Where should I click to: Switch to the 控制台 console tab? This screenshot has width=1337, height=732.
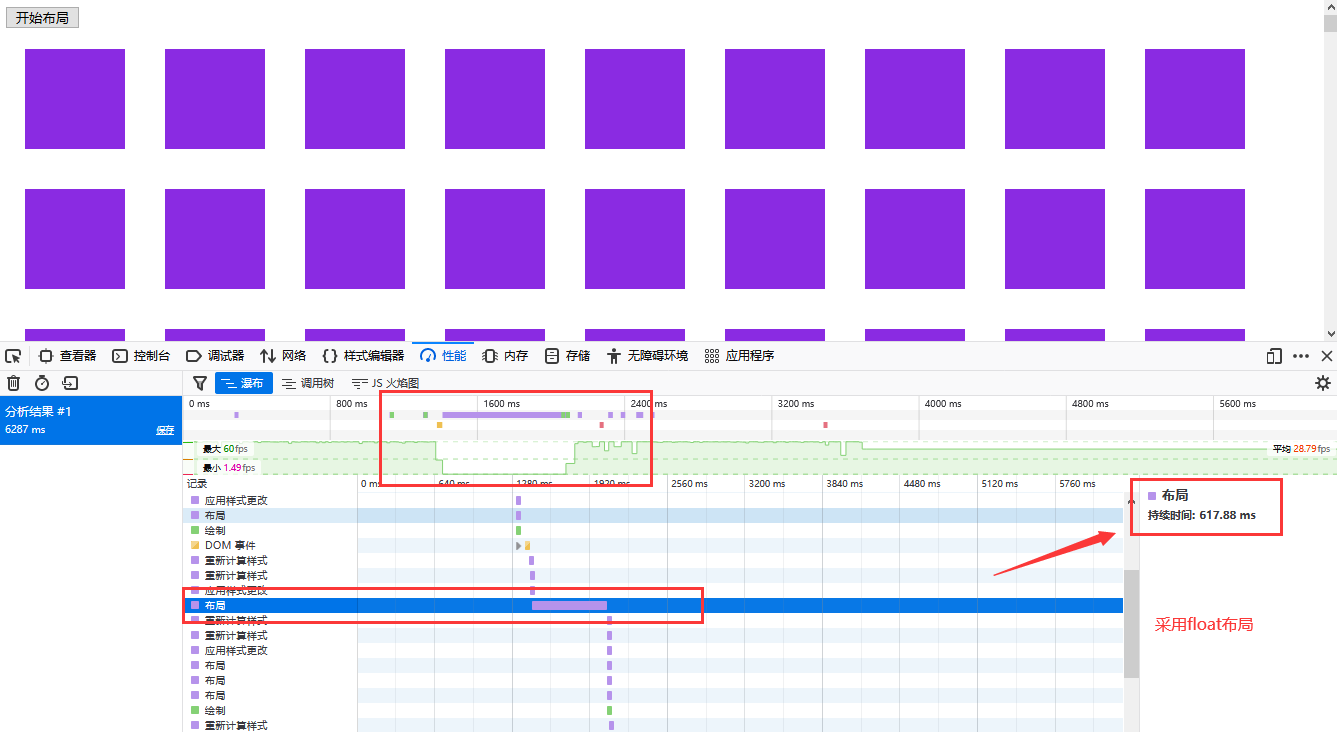[141, 356]
